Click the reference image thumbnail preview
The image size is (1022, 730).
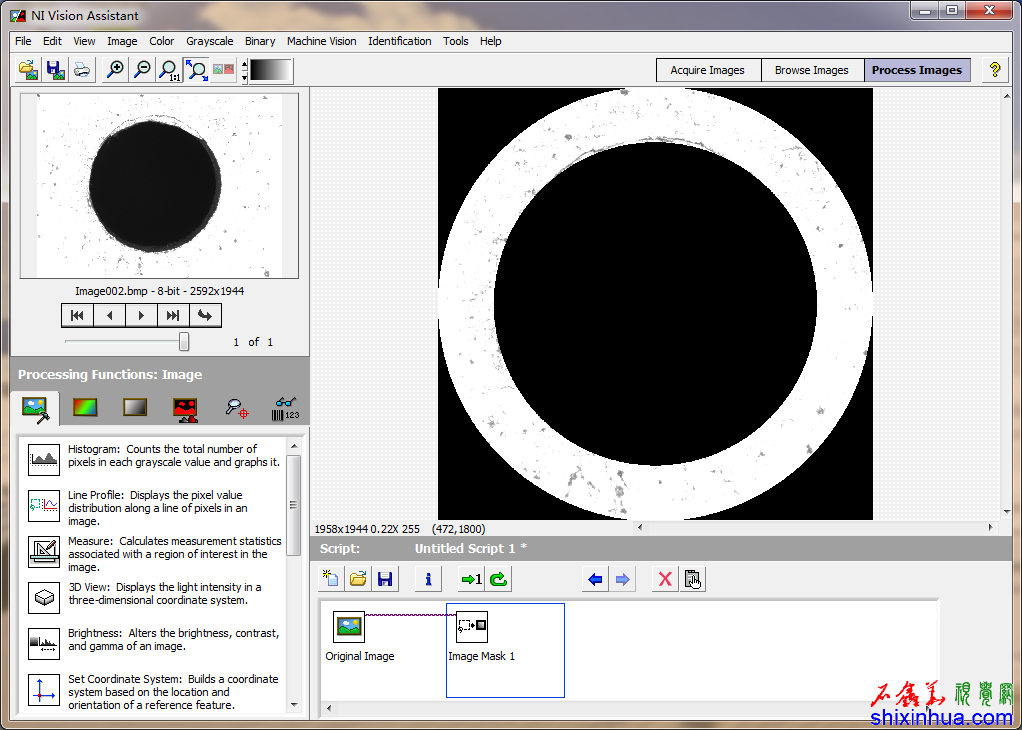pos(159,186)
